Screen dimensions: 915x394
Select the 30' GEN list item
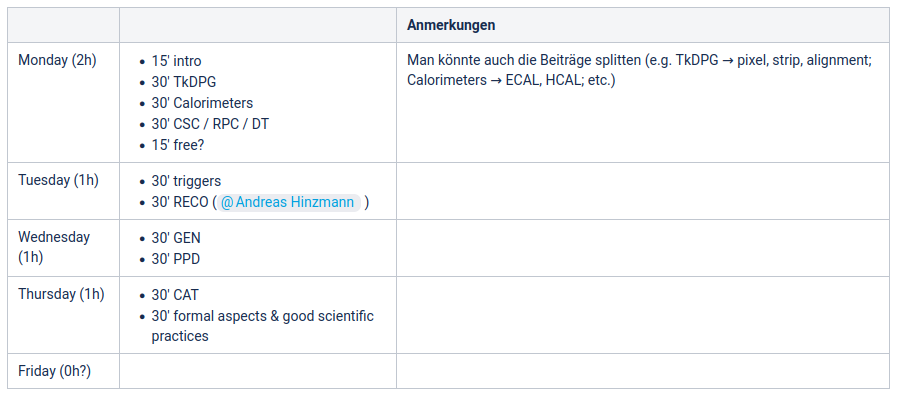176,238
